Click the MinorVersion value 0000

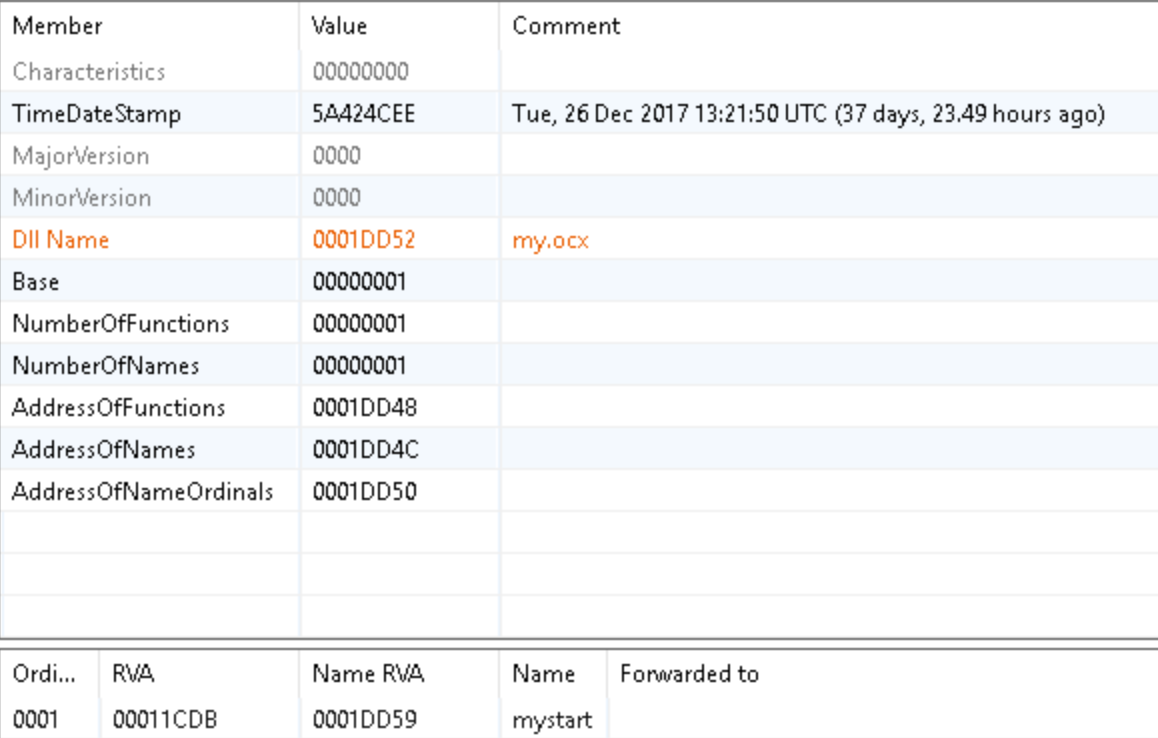point(336,198)
